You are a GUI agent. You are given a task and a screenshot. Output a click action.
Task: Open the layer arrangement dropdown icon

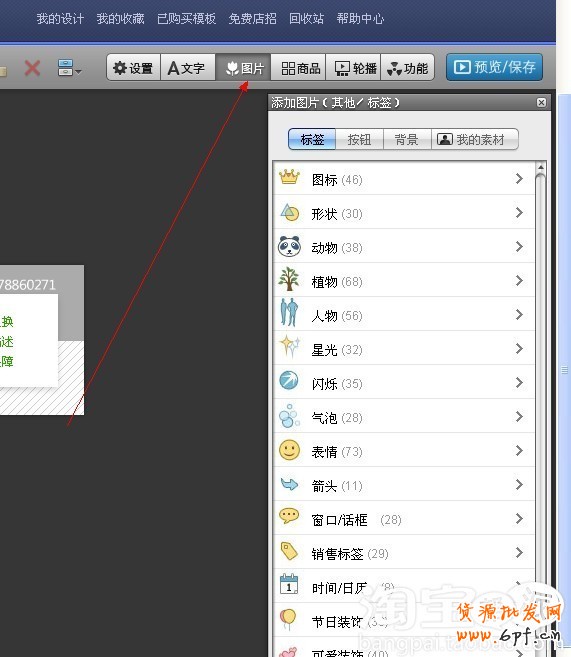tap(69, 67)
